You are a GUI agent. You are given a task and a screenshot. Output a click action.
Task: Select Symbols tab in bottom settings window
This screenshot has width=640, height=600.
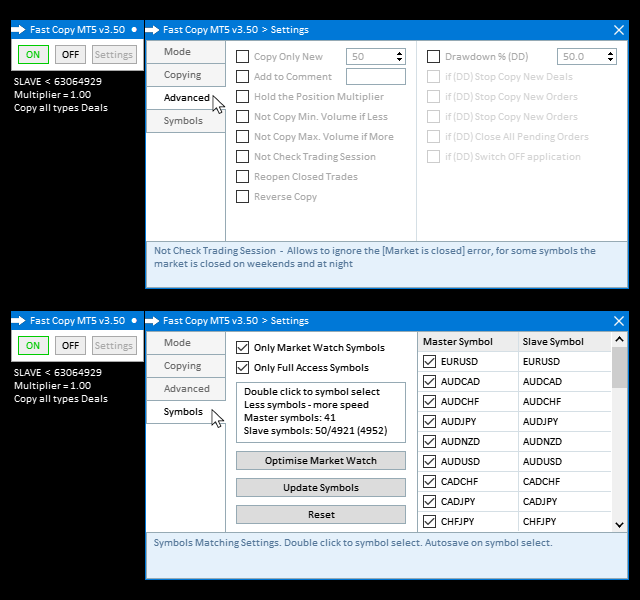pyautogui.click(x=186, y=412)
